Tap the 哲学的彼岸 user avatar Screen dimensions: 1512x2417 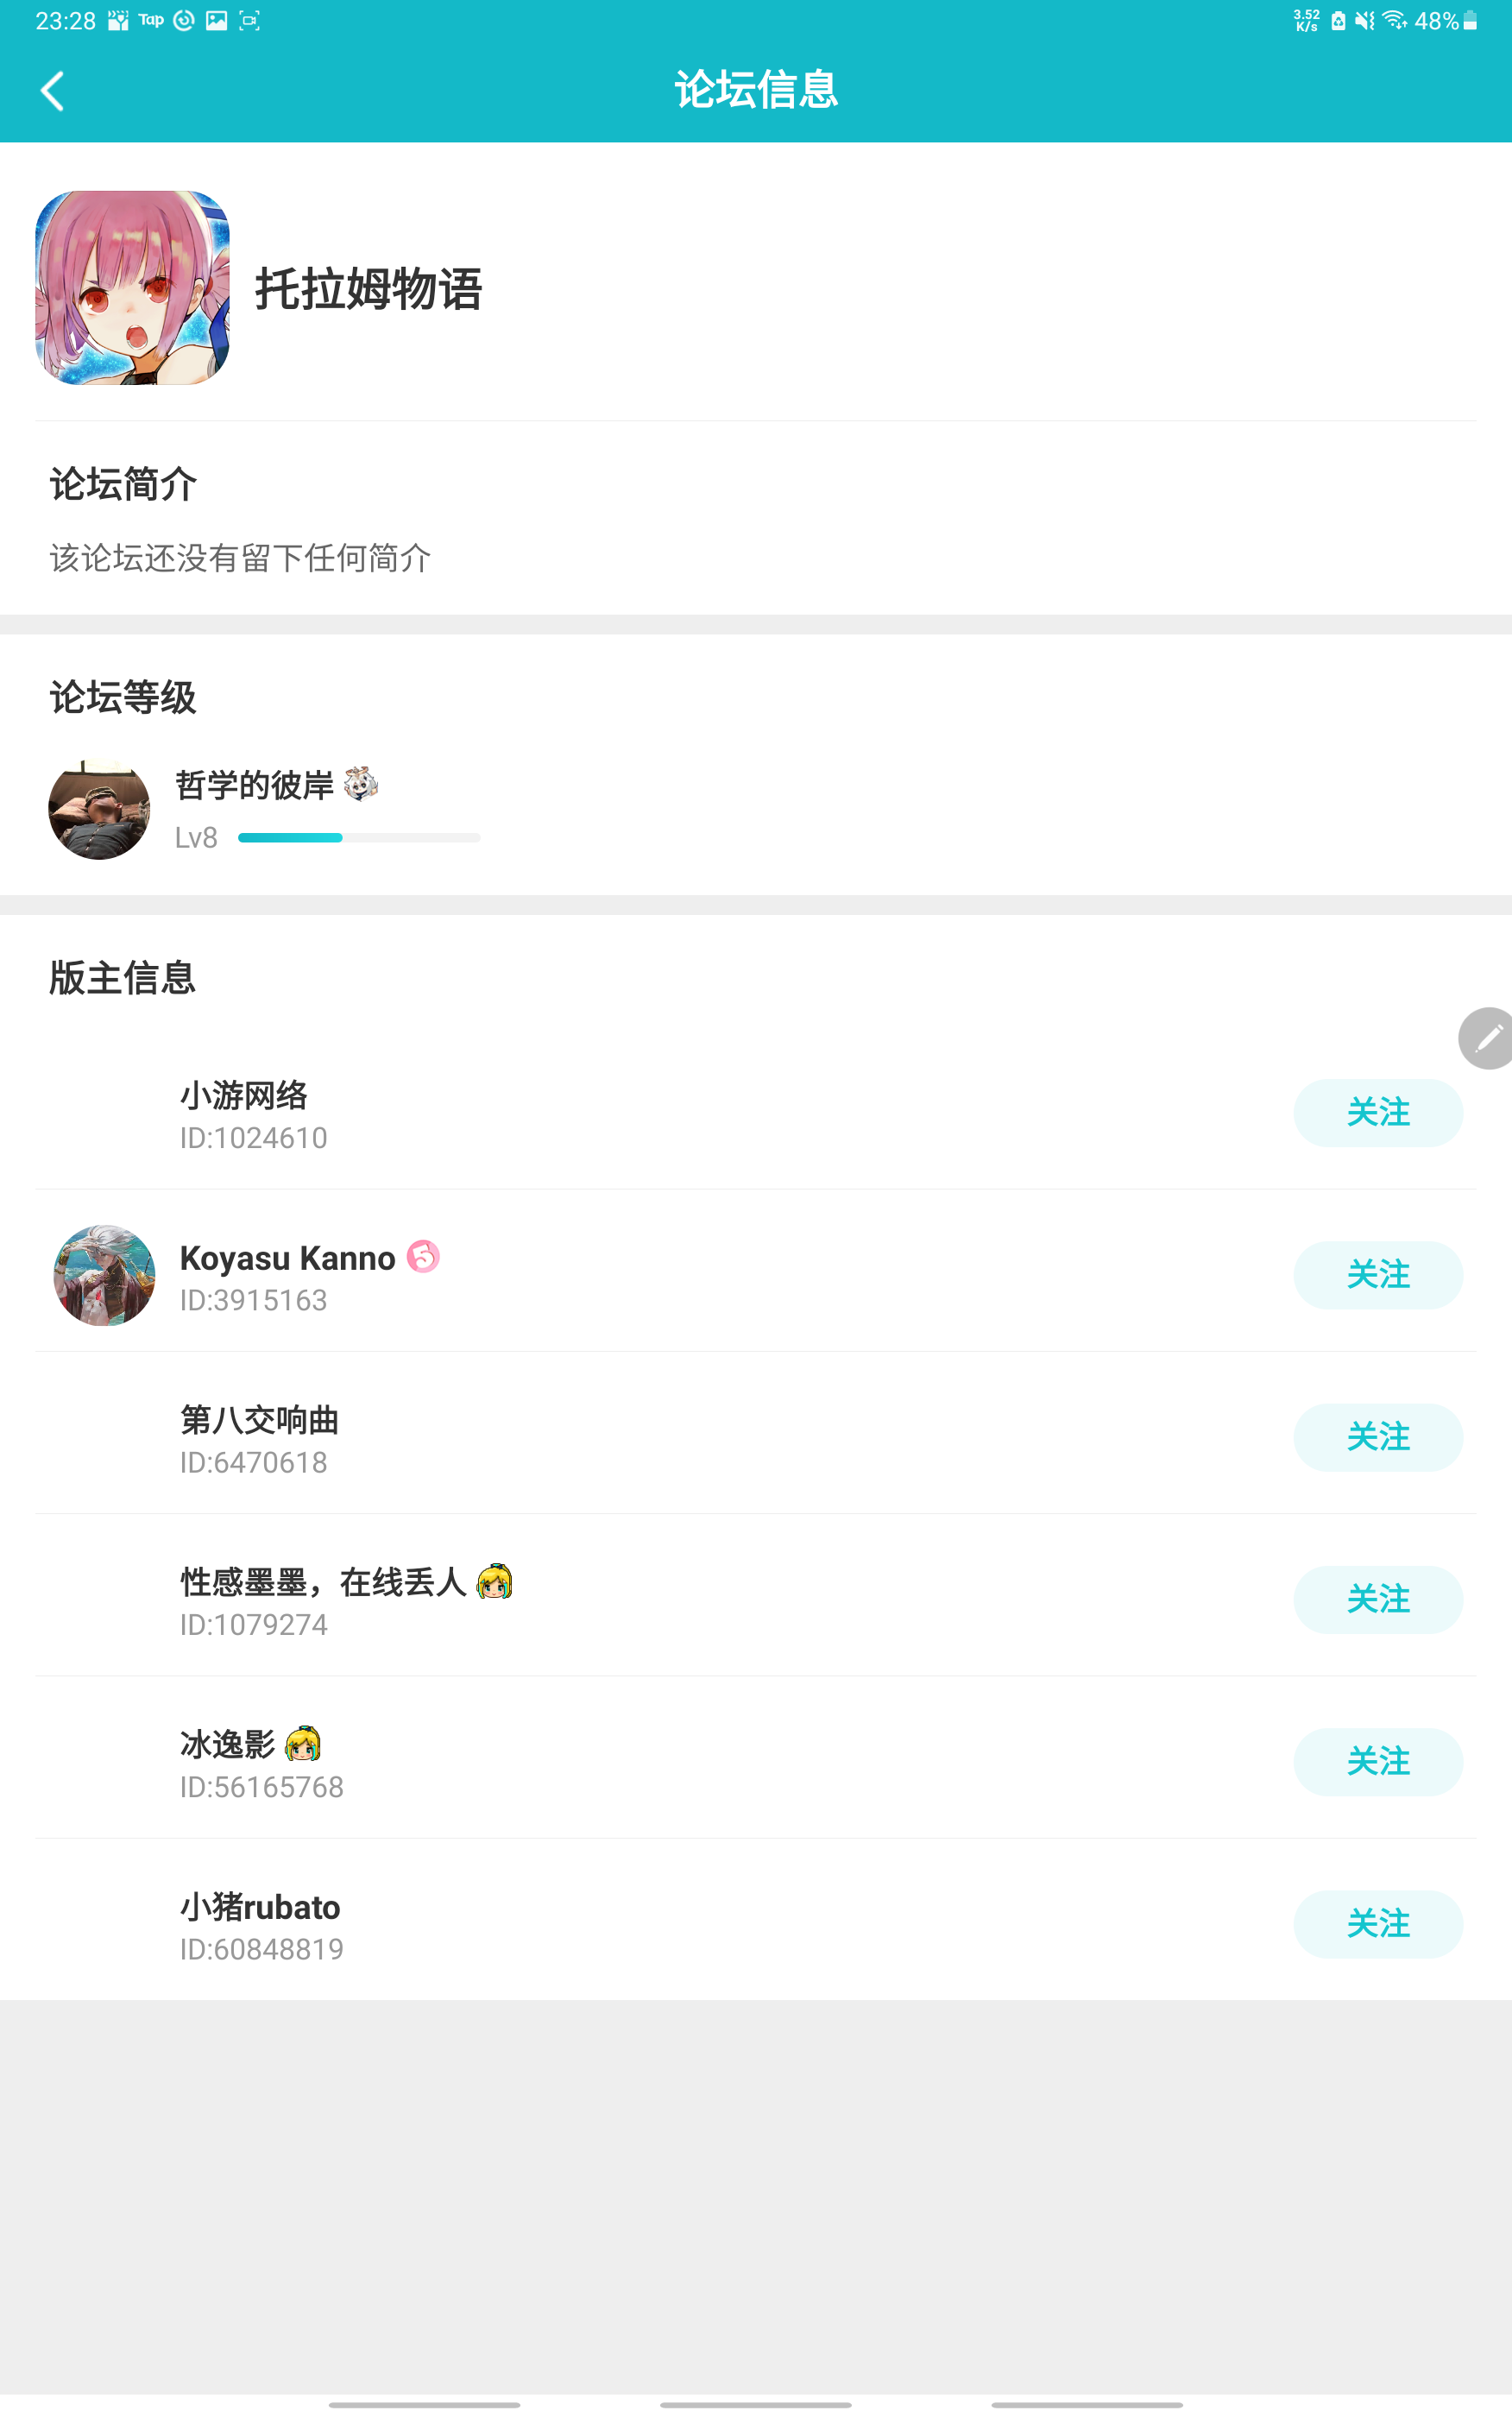(99, 809)
